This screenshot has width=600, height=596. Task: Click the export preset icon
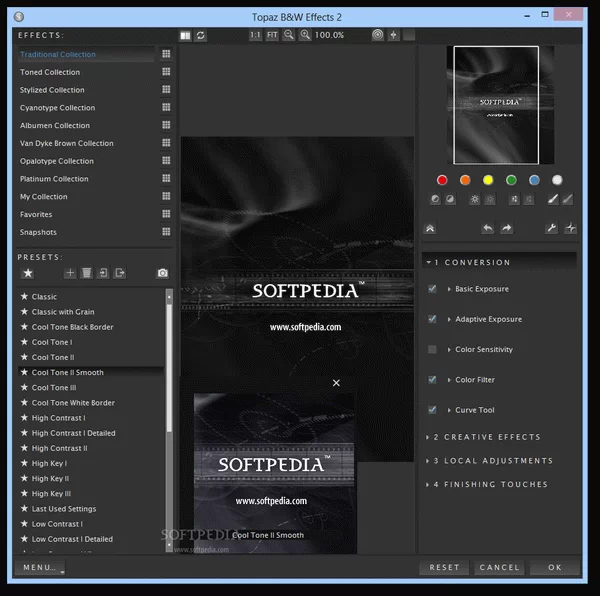point(120,273)
